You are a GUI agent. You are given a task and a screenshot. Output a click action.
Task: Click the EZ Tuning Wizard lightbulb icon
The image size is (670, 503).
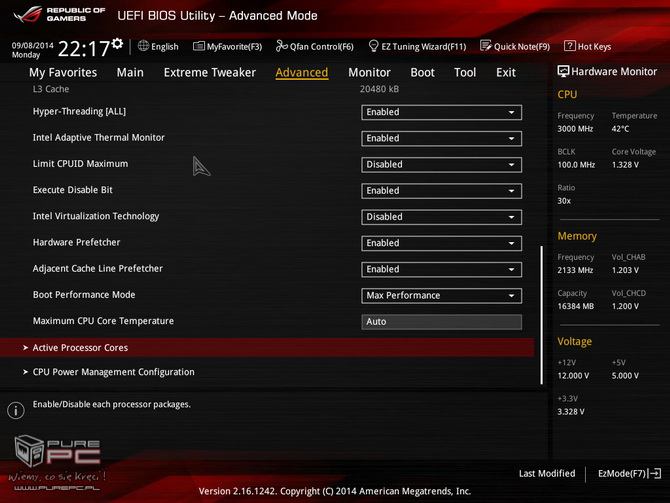[x=373, y=46]
